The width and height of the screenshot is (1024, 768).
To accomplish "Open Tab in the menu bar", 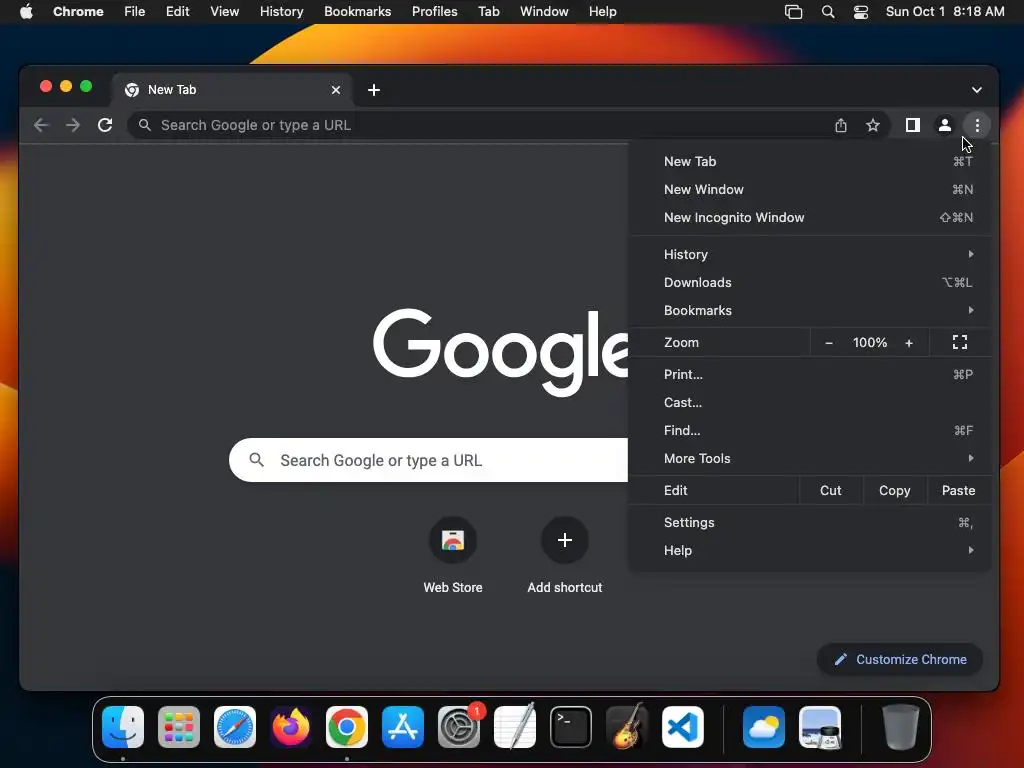I will [x=488, y=12].
